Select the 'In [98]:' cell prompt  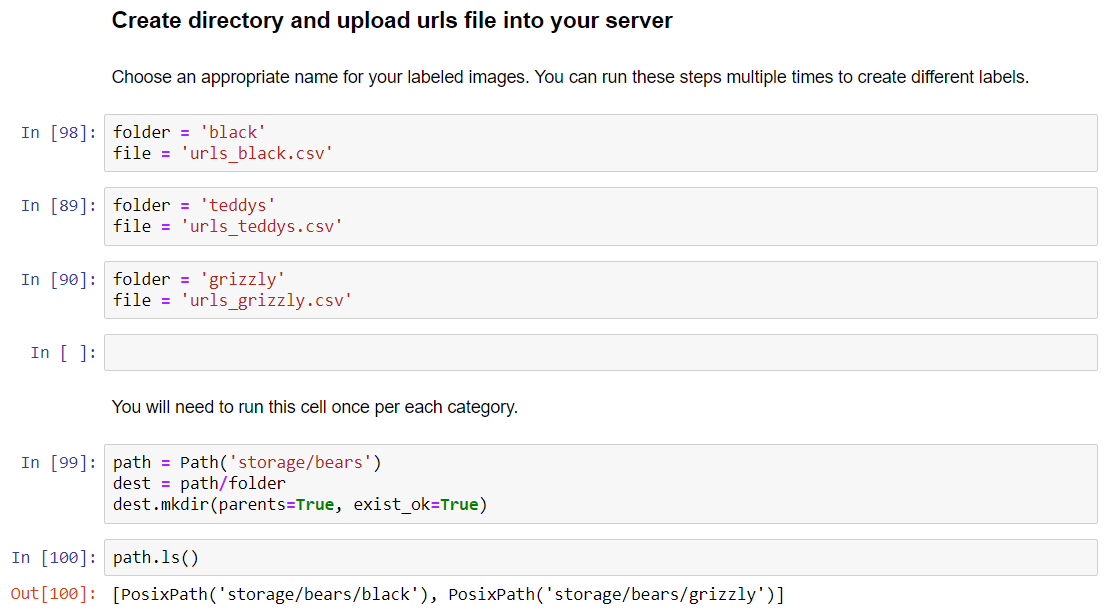click(x=59, y=133)
